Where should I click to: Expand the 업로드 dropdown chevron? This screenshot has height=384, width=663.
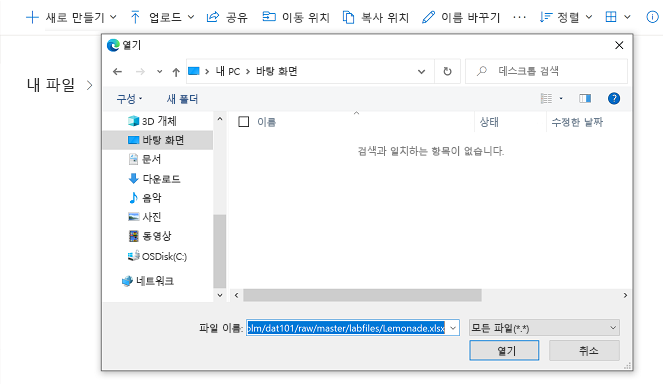tap(191, 17)
